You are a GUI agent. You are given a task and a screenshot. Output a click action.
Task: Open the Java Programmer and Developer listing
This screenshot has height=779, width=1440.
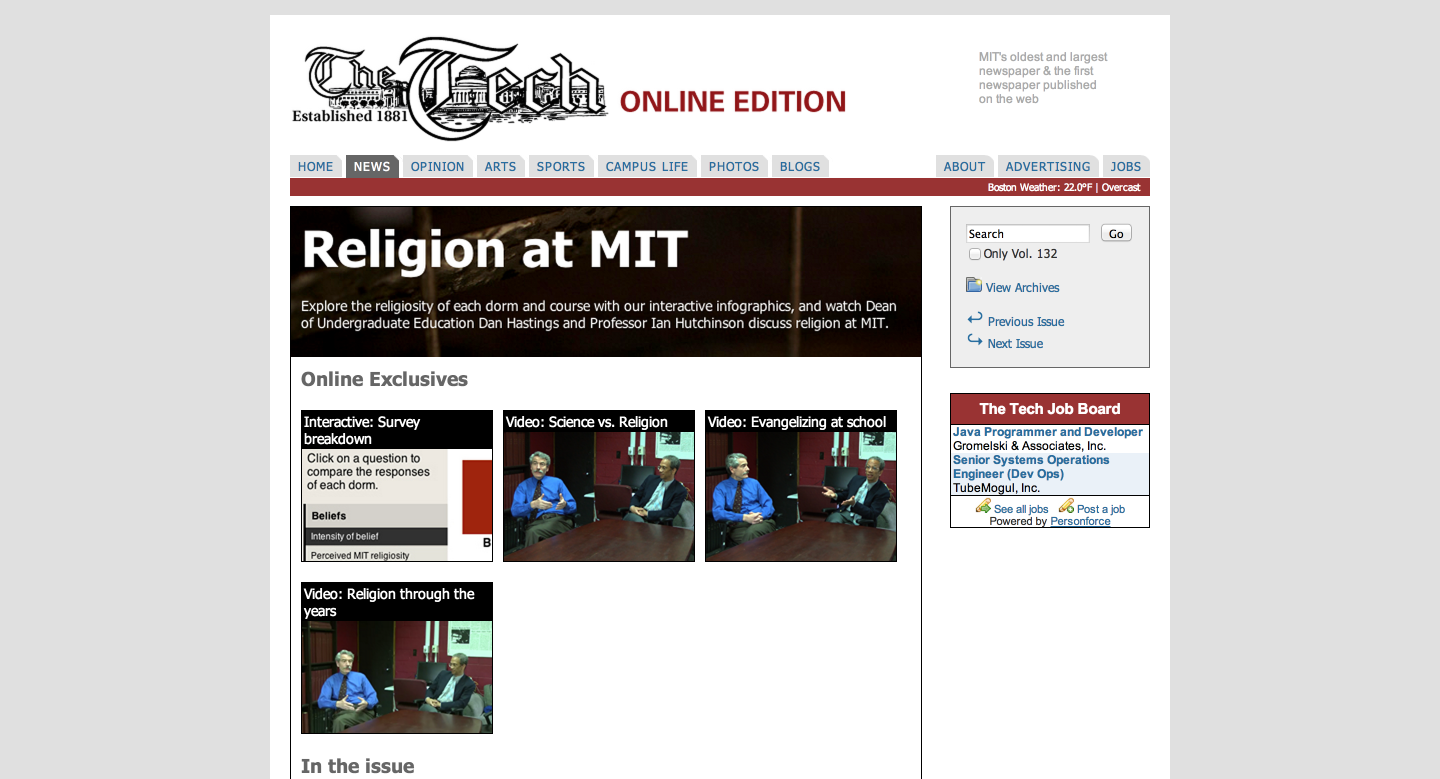pos(1047,432)
